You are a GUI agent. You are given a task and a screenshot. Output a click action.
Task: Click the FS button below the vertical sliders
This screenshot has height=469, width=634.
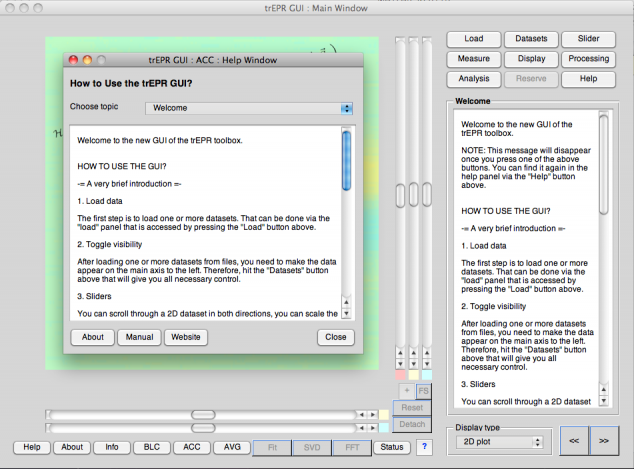pyautogui.click(x=423, y=391)
